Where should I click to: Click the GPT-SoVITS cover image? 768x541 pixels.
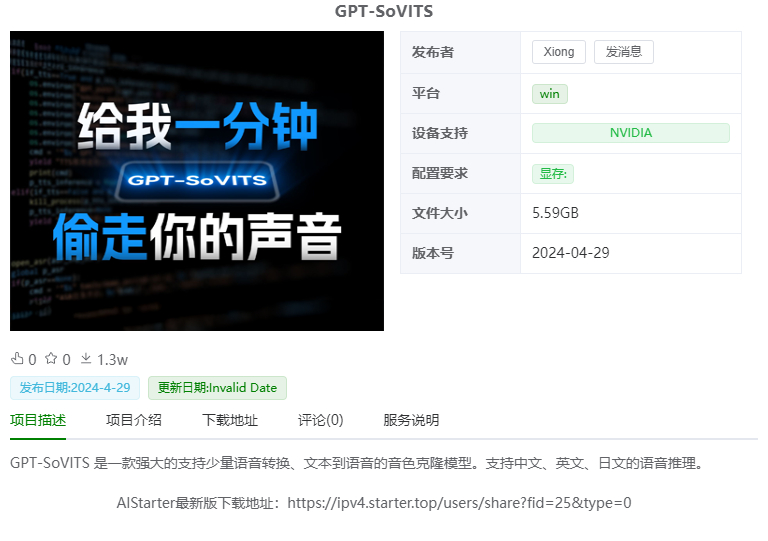click(x=197, y=181)
